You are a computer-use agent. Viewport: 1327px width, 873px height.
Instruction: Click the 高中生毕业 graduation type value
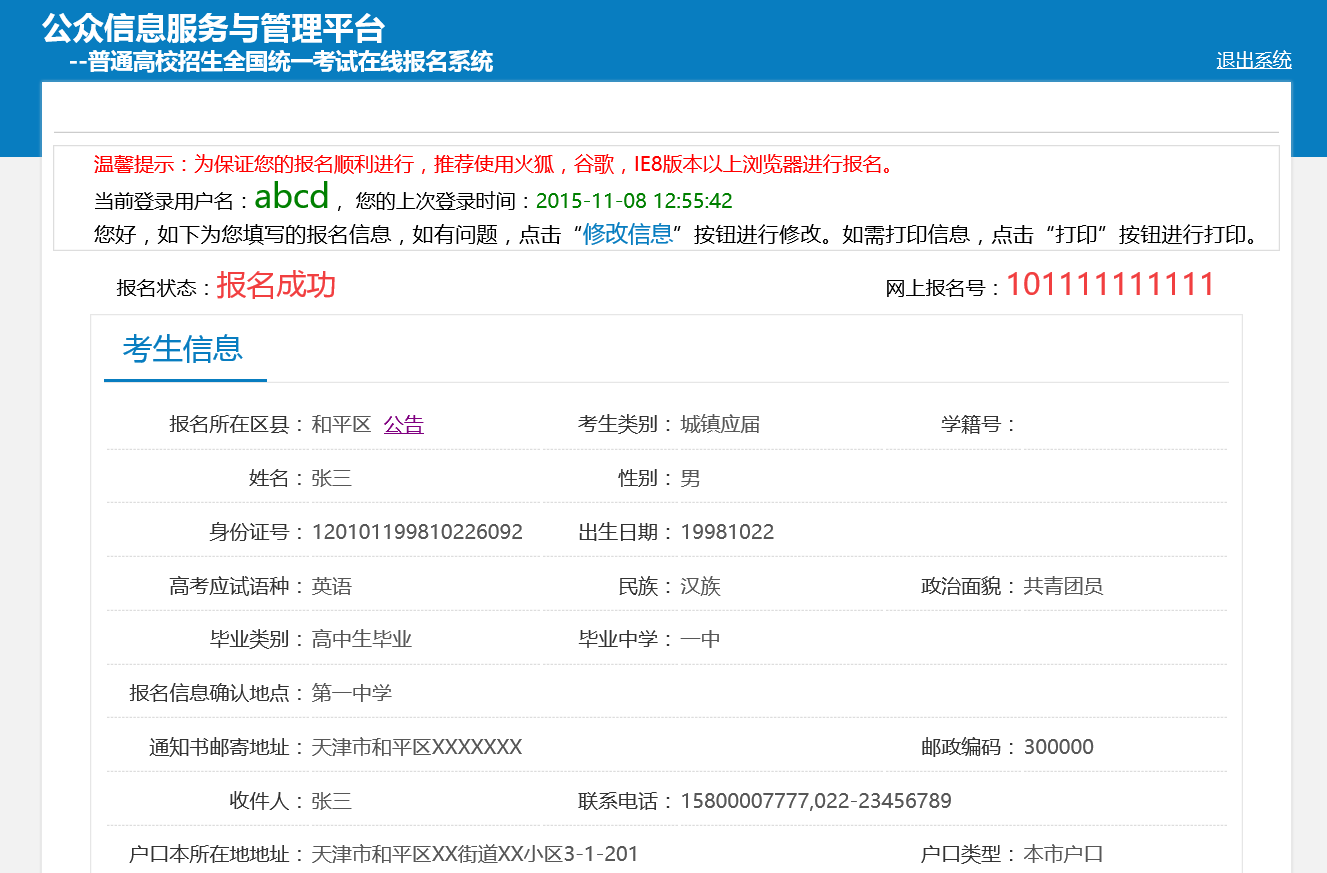[x=362, y=640]
